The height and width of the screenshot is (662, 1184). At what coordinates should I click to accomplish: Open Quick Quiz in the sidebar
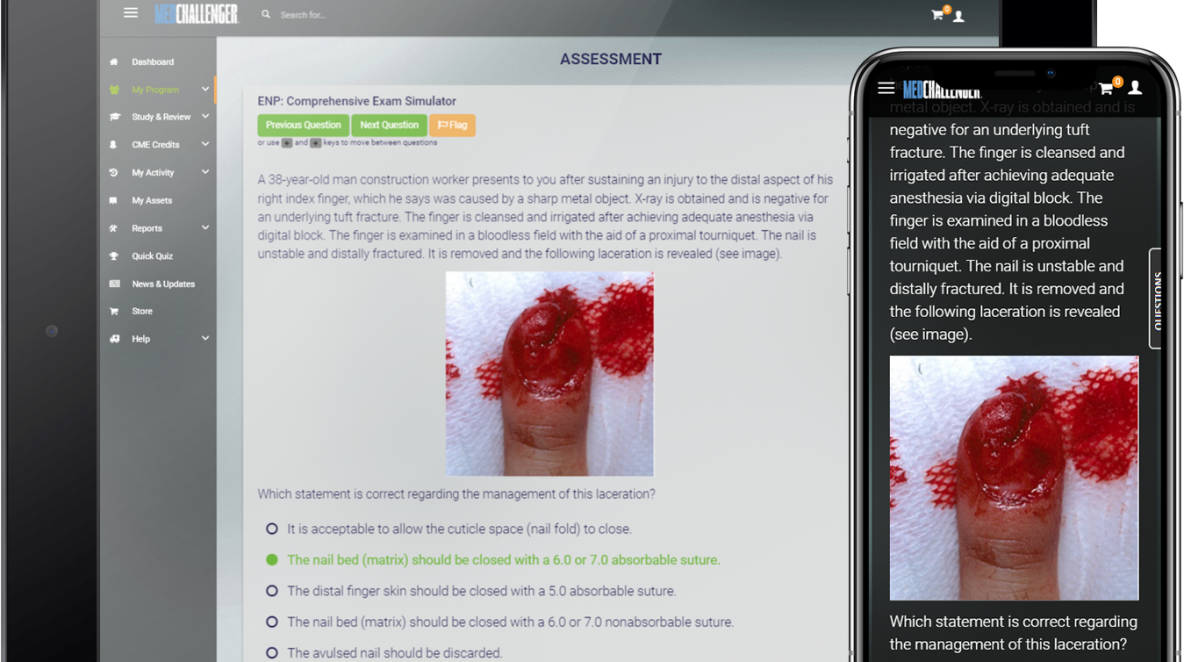click(x=153, y=256)
